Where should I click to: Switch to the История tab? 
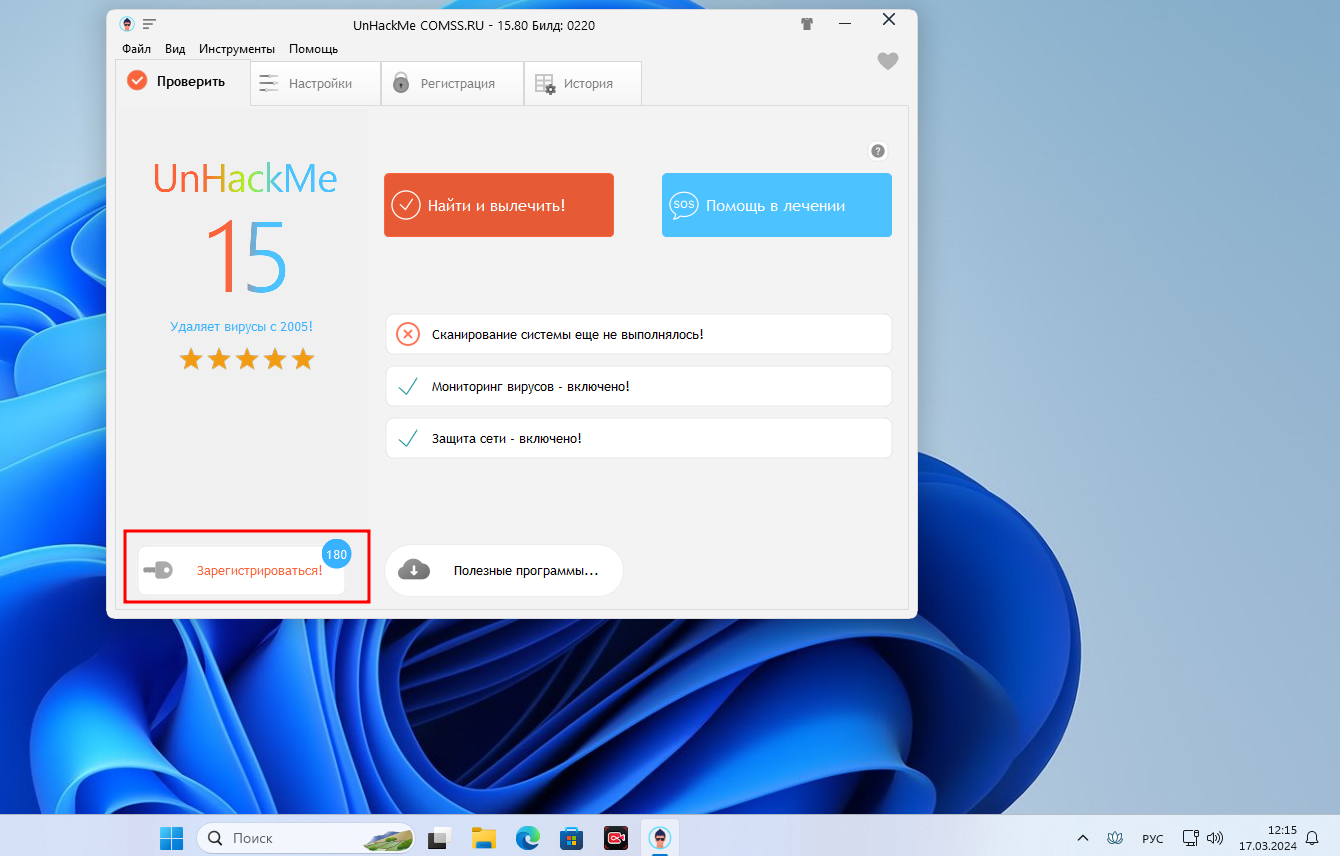pos(582,83)
